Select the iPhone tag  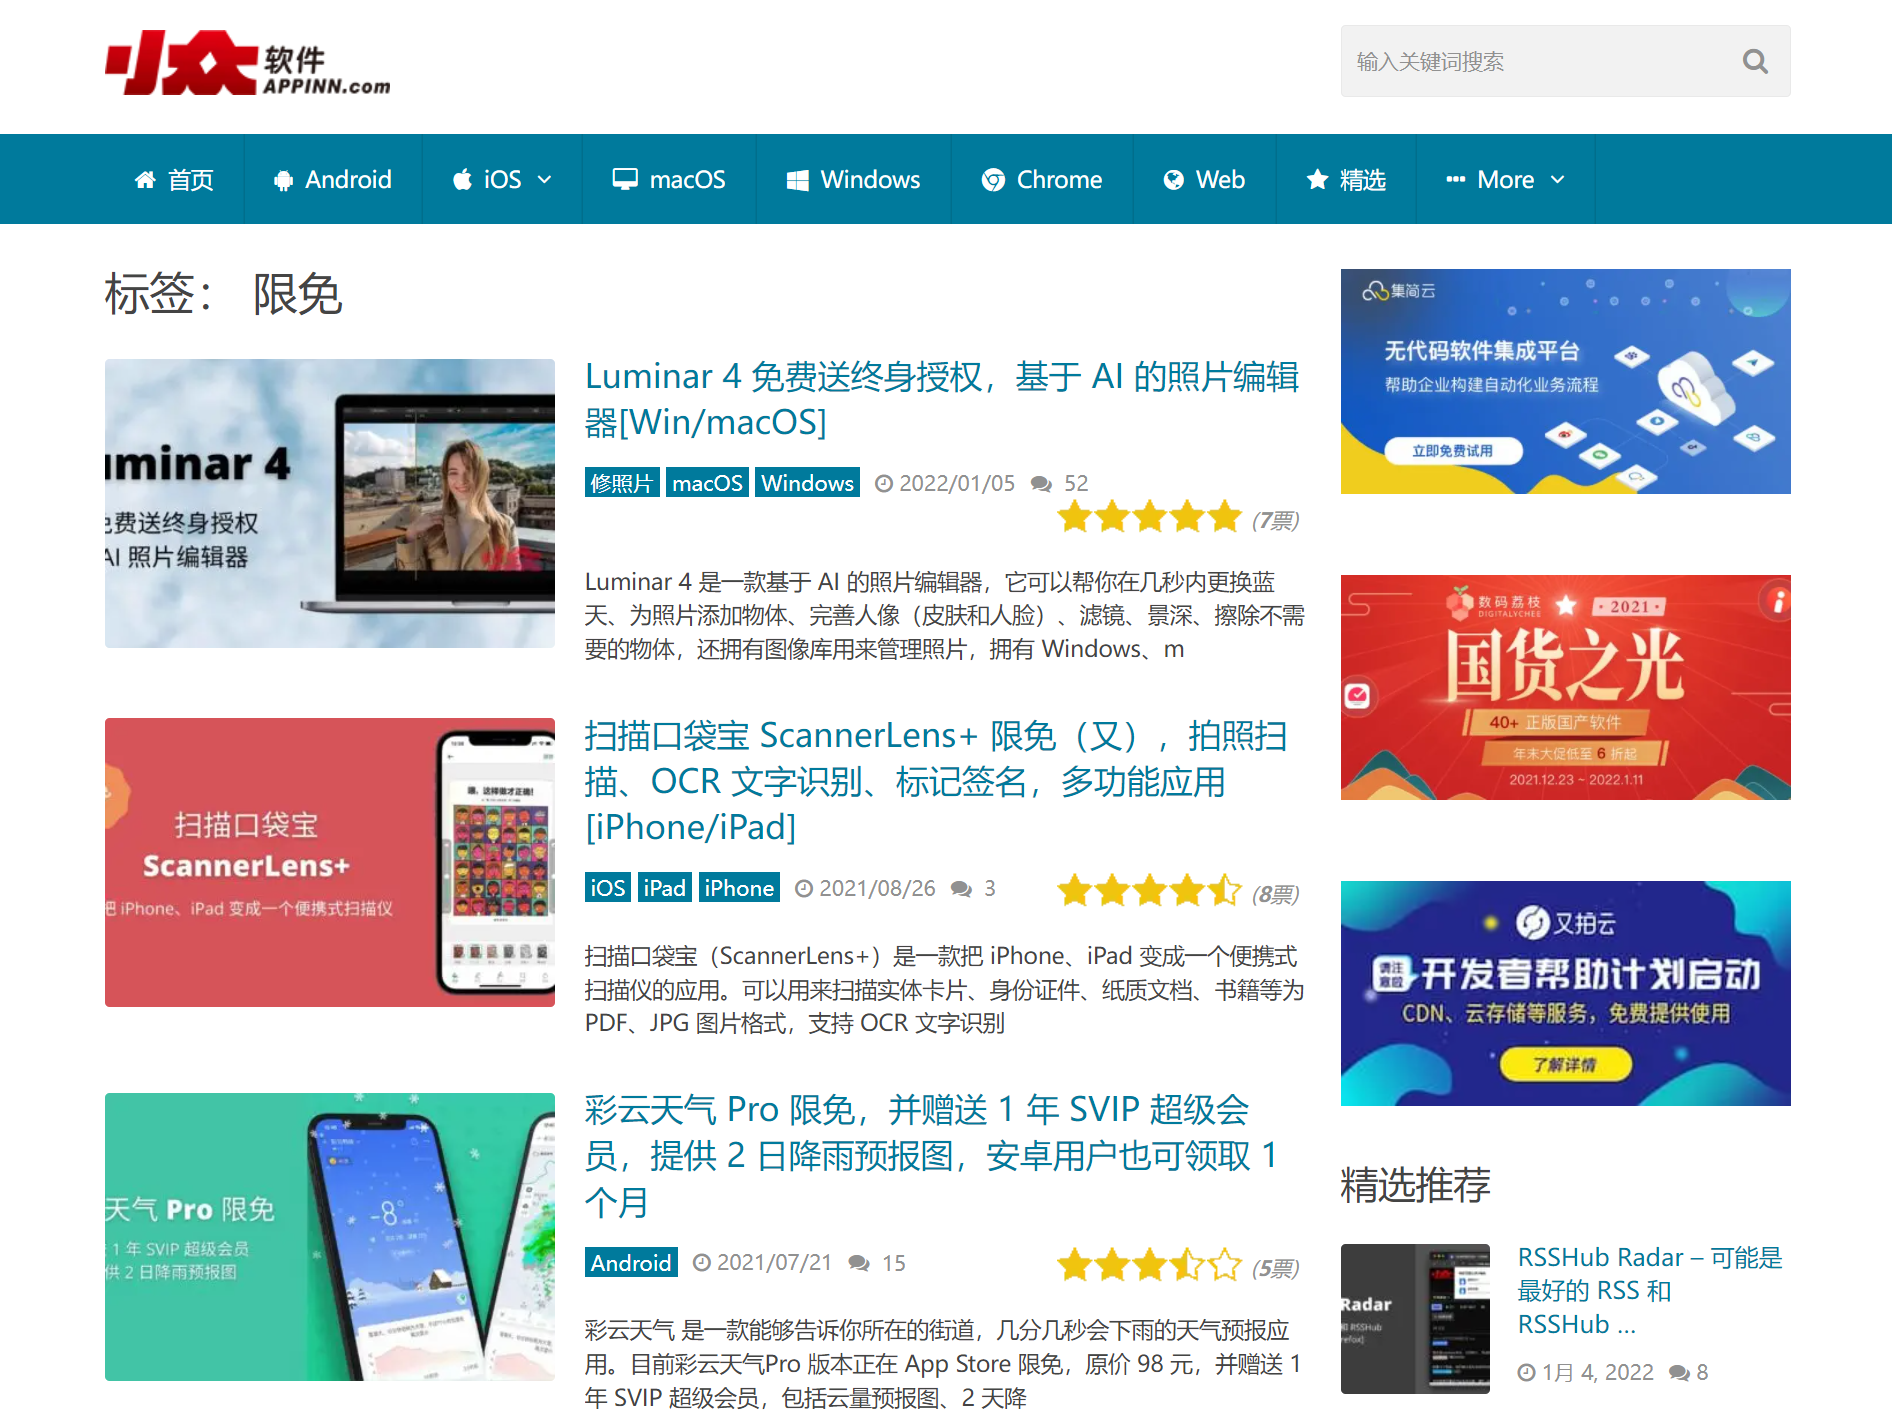coord(739,888)
